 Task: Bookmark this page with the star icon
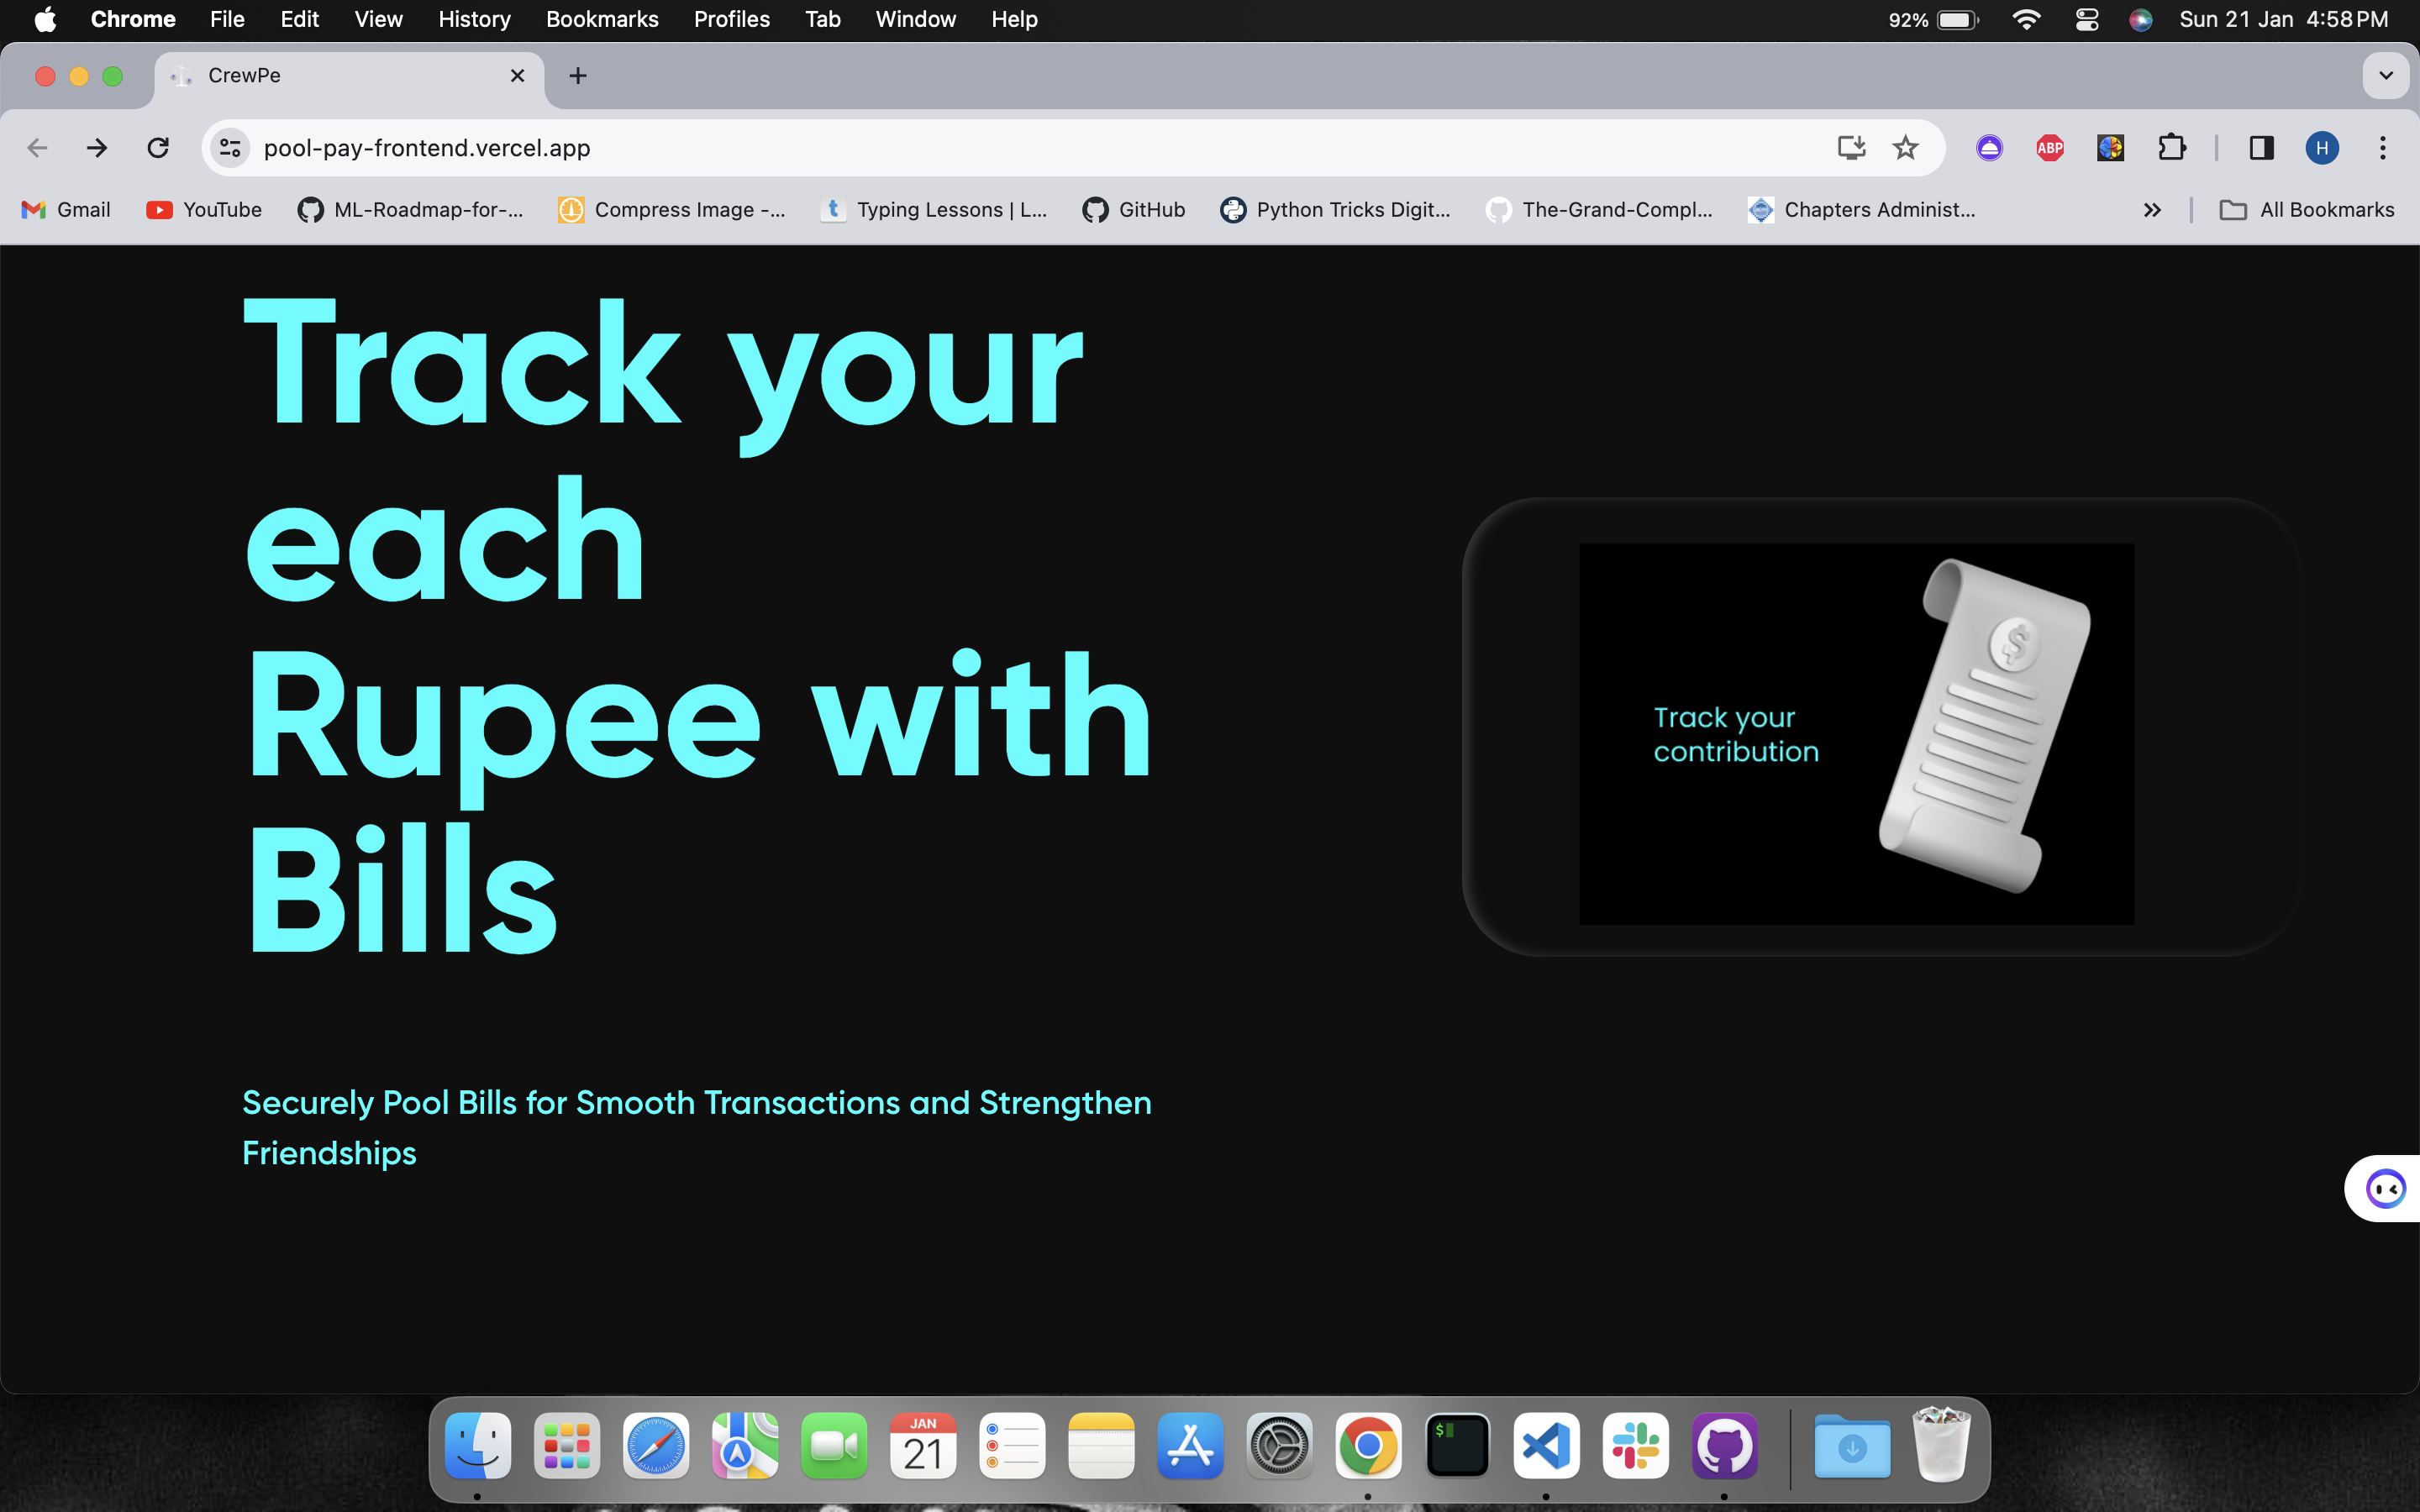pyautogui.click(x=1905, y=148)
